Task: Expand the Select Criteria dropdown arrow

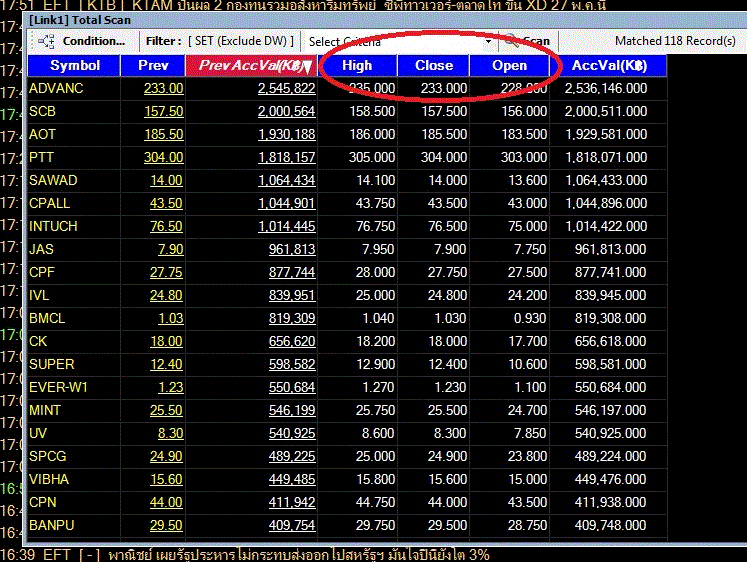Action: 488,41
